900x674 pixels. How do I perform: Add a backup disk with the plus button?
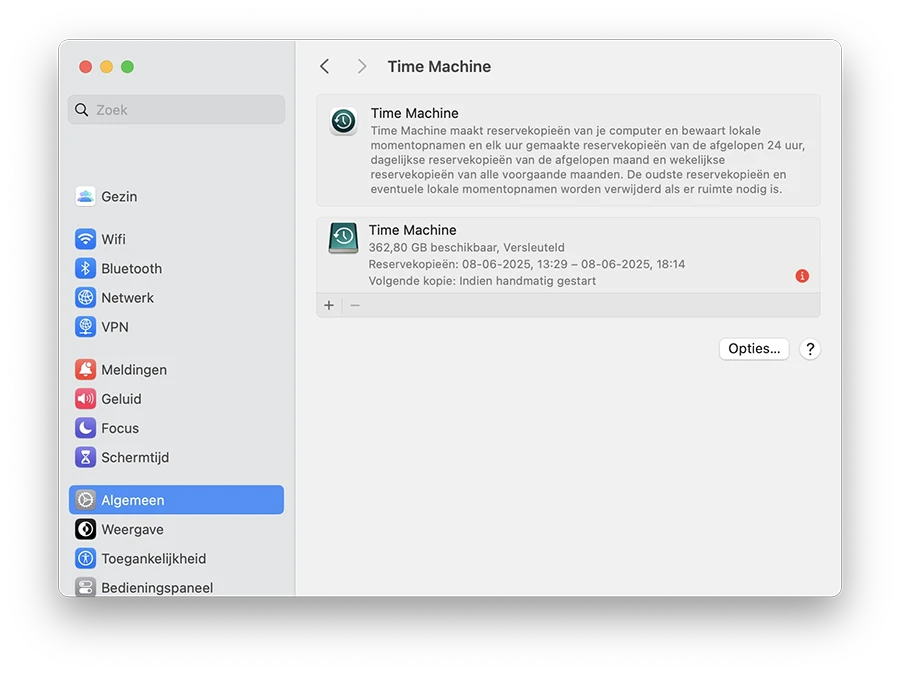click(329, 305)
